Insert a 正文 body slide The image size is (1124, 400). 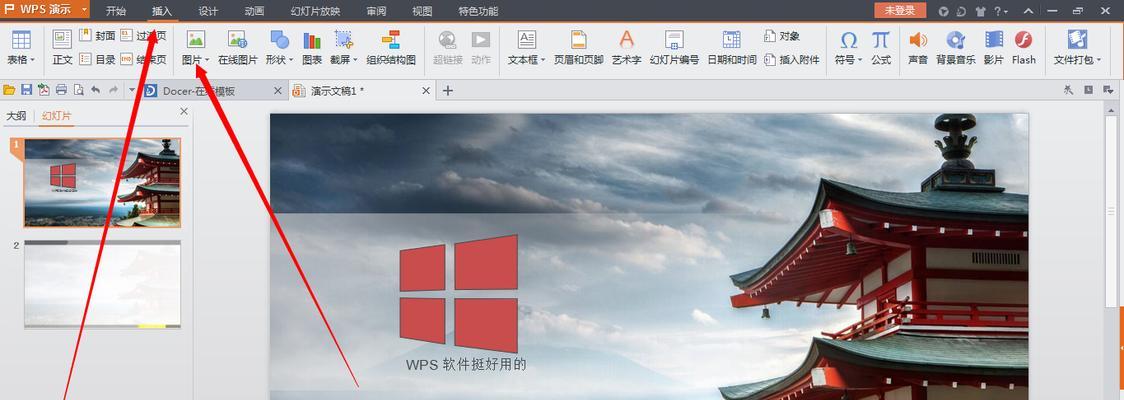point(62,48)
